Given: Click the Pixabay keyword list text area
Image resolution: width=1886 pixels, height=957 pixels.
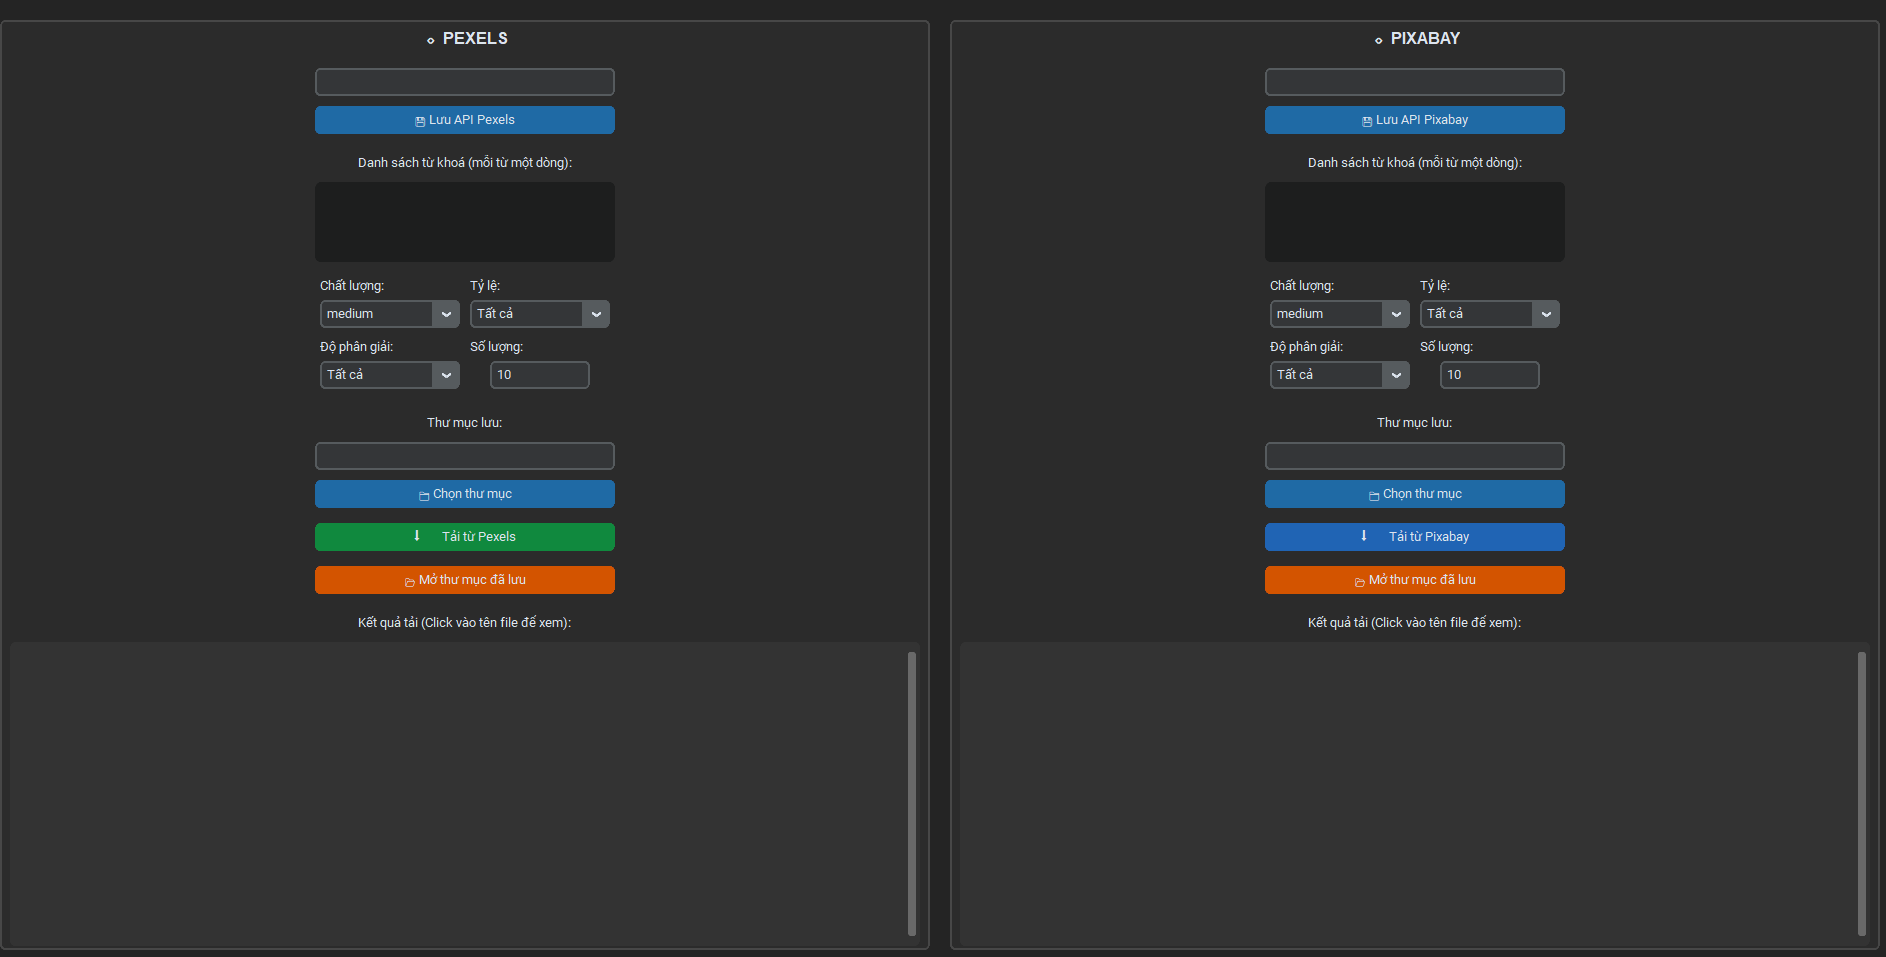Looking at the screenshot, I should 1414,222.
